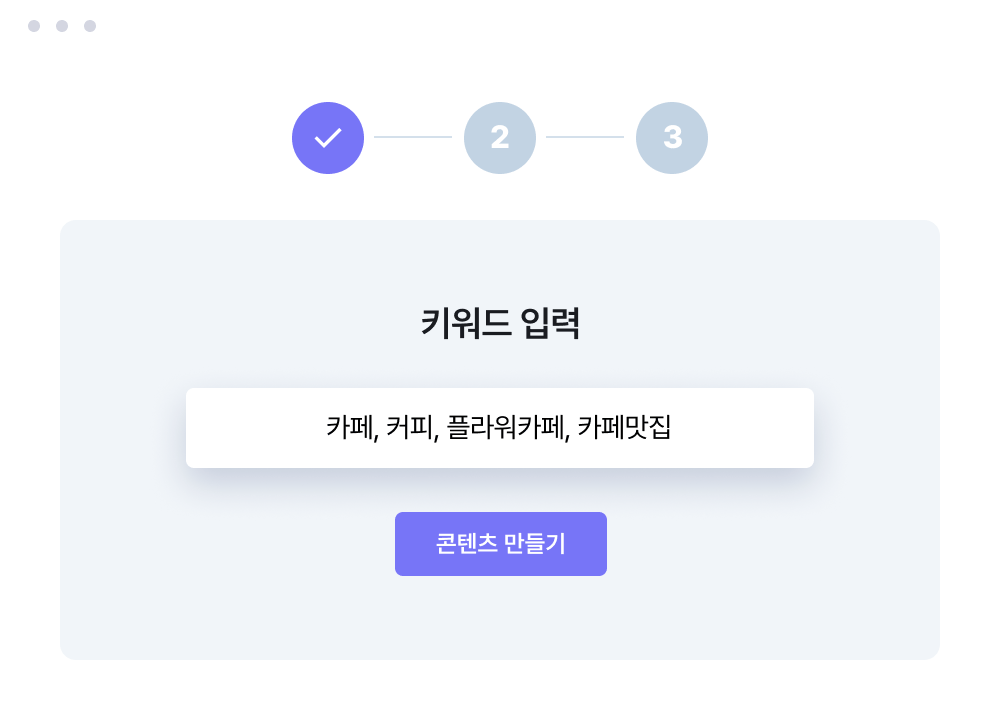The height and width of the screenshot is (720, 1000).
Task: Click the connector line between steps 1 and 2
Action: [414, 138]
